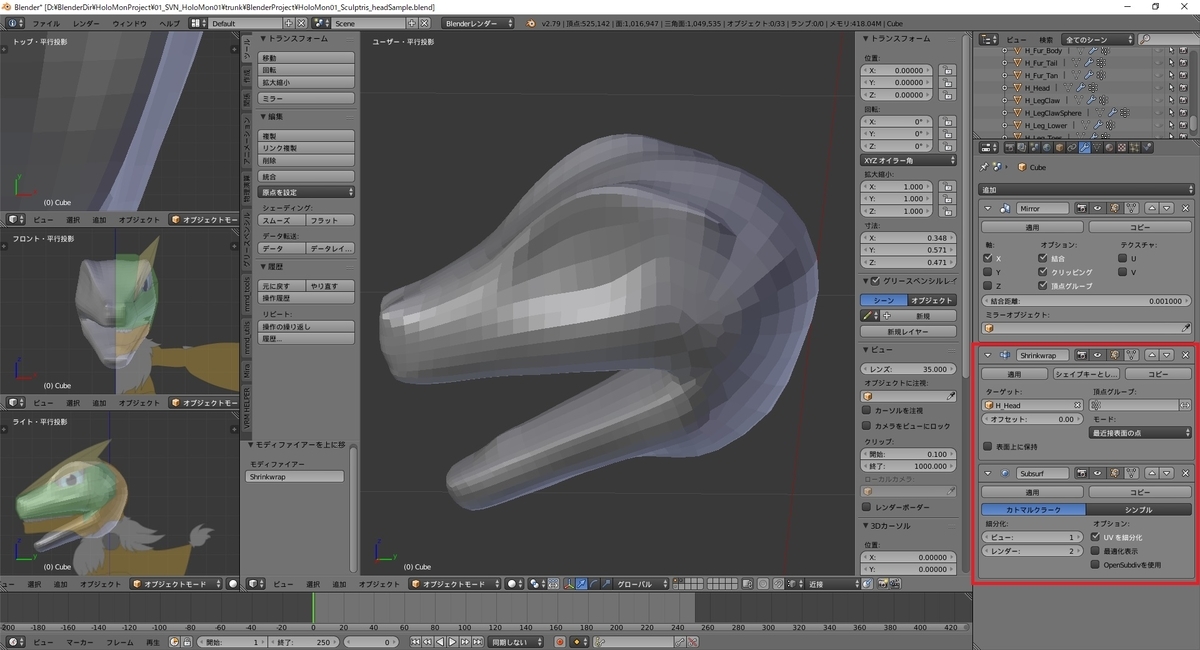Move the Subsurf modifier up with arrow icon
The image size is (1200, 650).
tap(1152, 473)
